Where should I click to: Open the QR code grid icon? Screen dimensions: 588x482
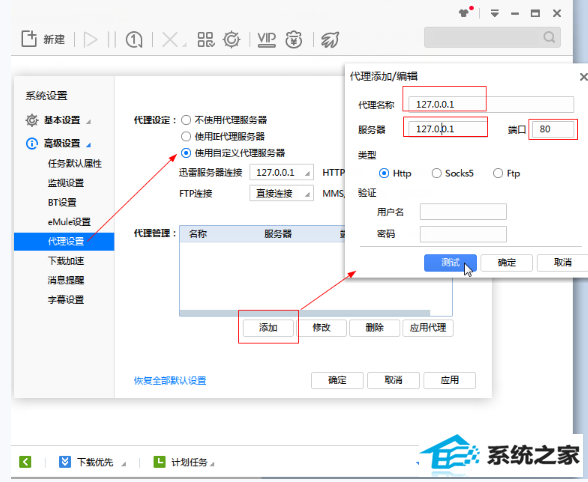pyautogui.click(x=206, y=39)
